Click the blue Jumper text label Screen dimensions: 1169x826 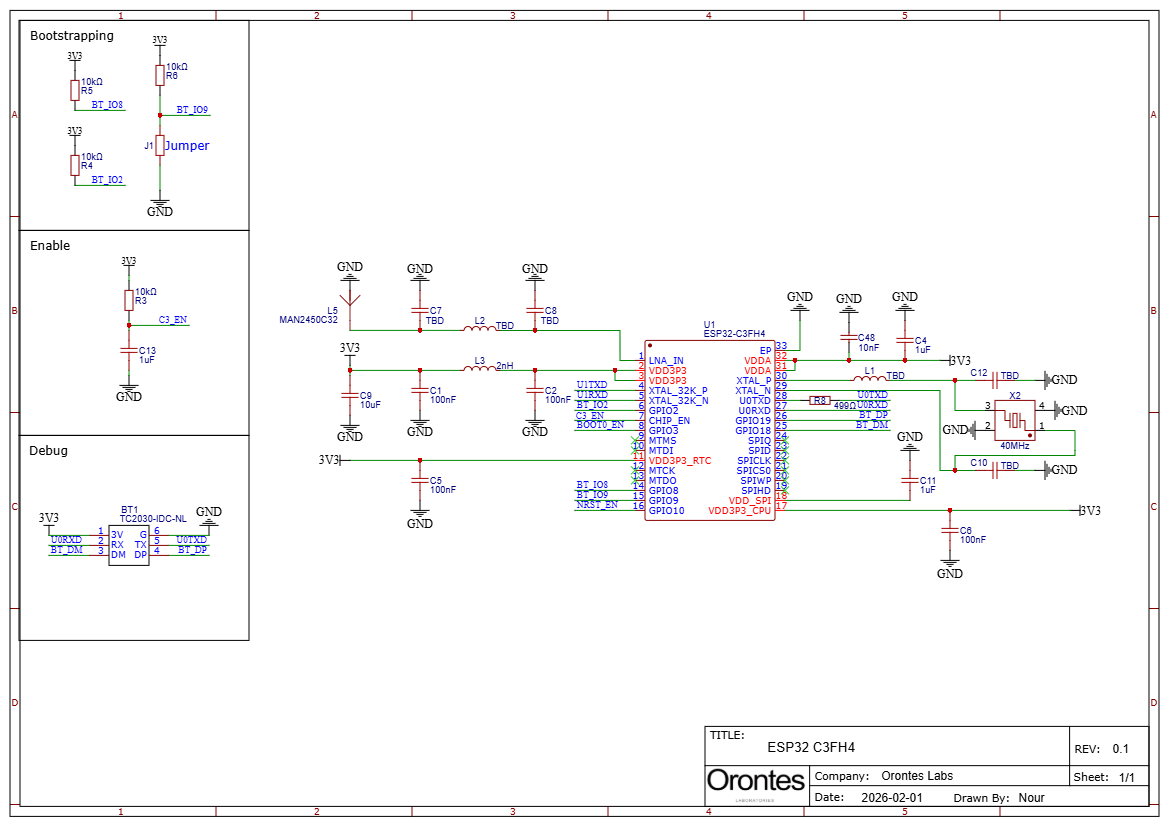click(187, 145)
